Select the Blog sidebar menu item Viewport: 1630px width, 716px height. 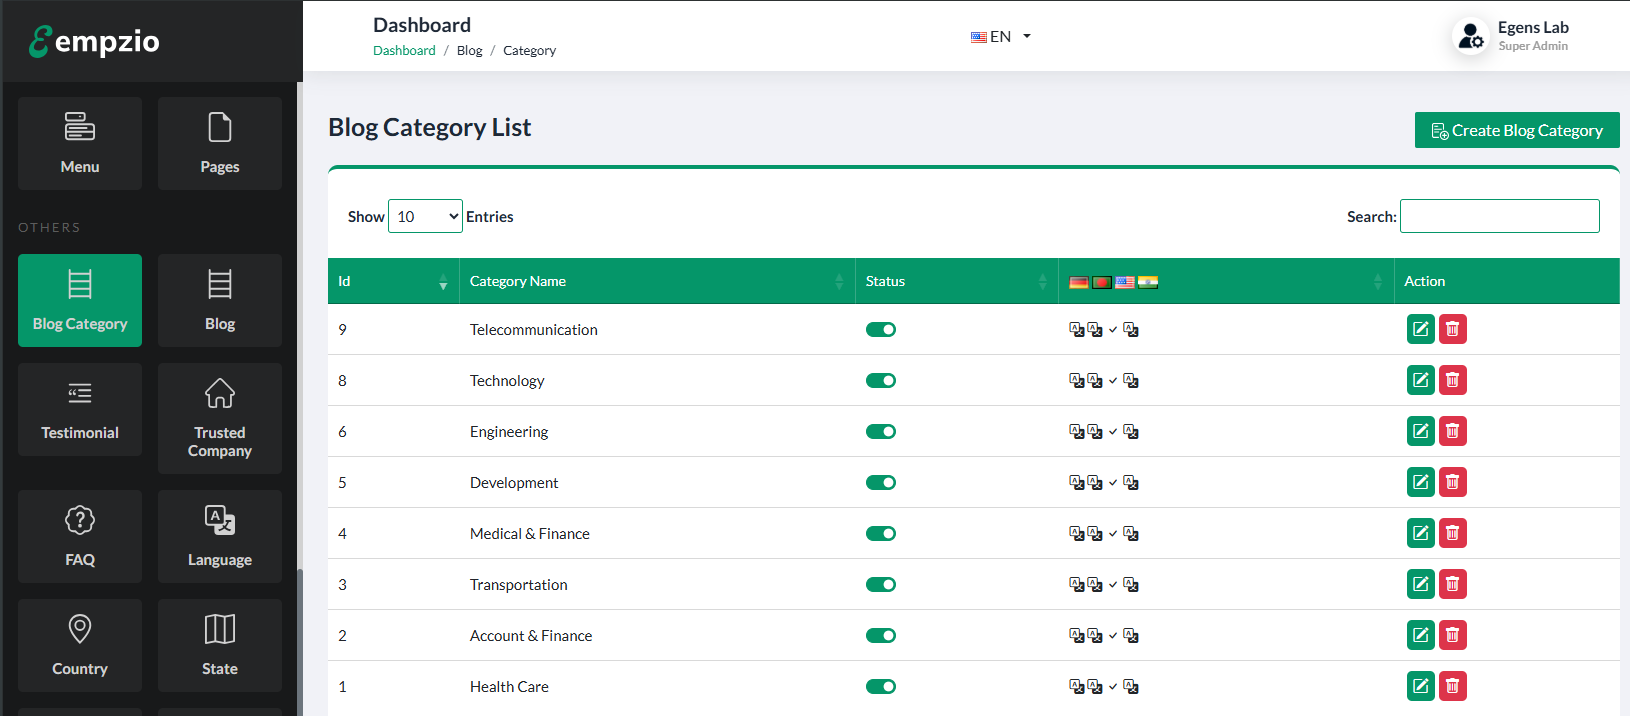tap(220, 300)
